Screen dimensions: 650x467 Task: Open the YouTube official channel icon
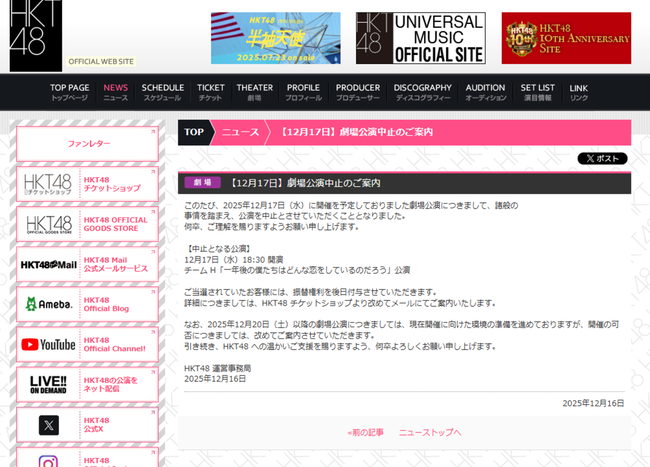(x=49, y=345)
